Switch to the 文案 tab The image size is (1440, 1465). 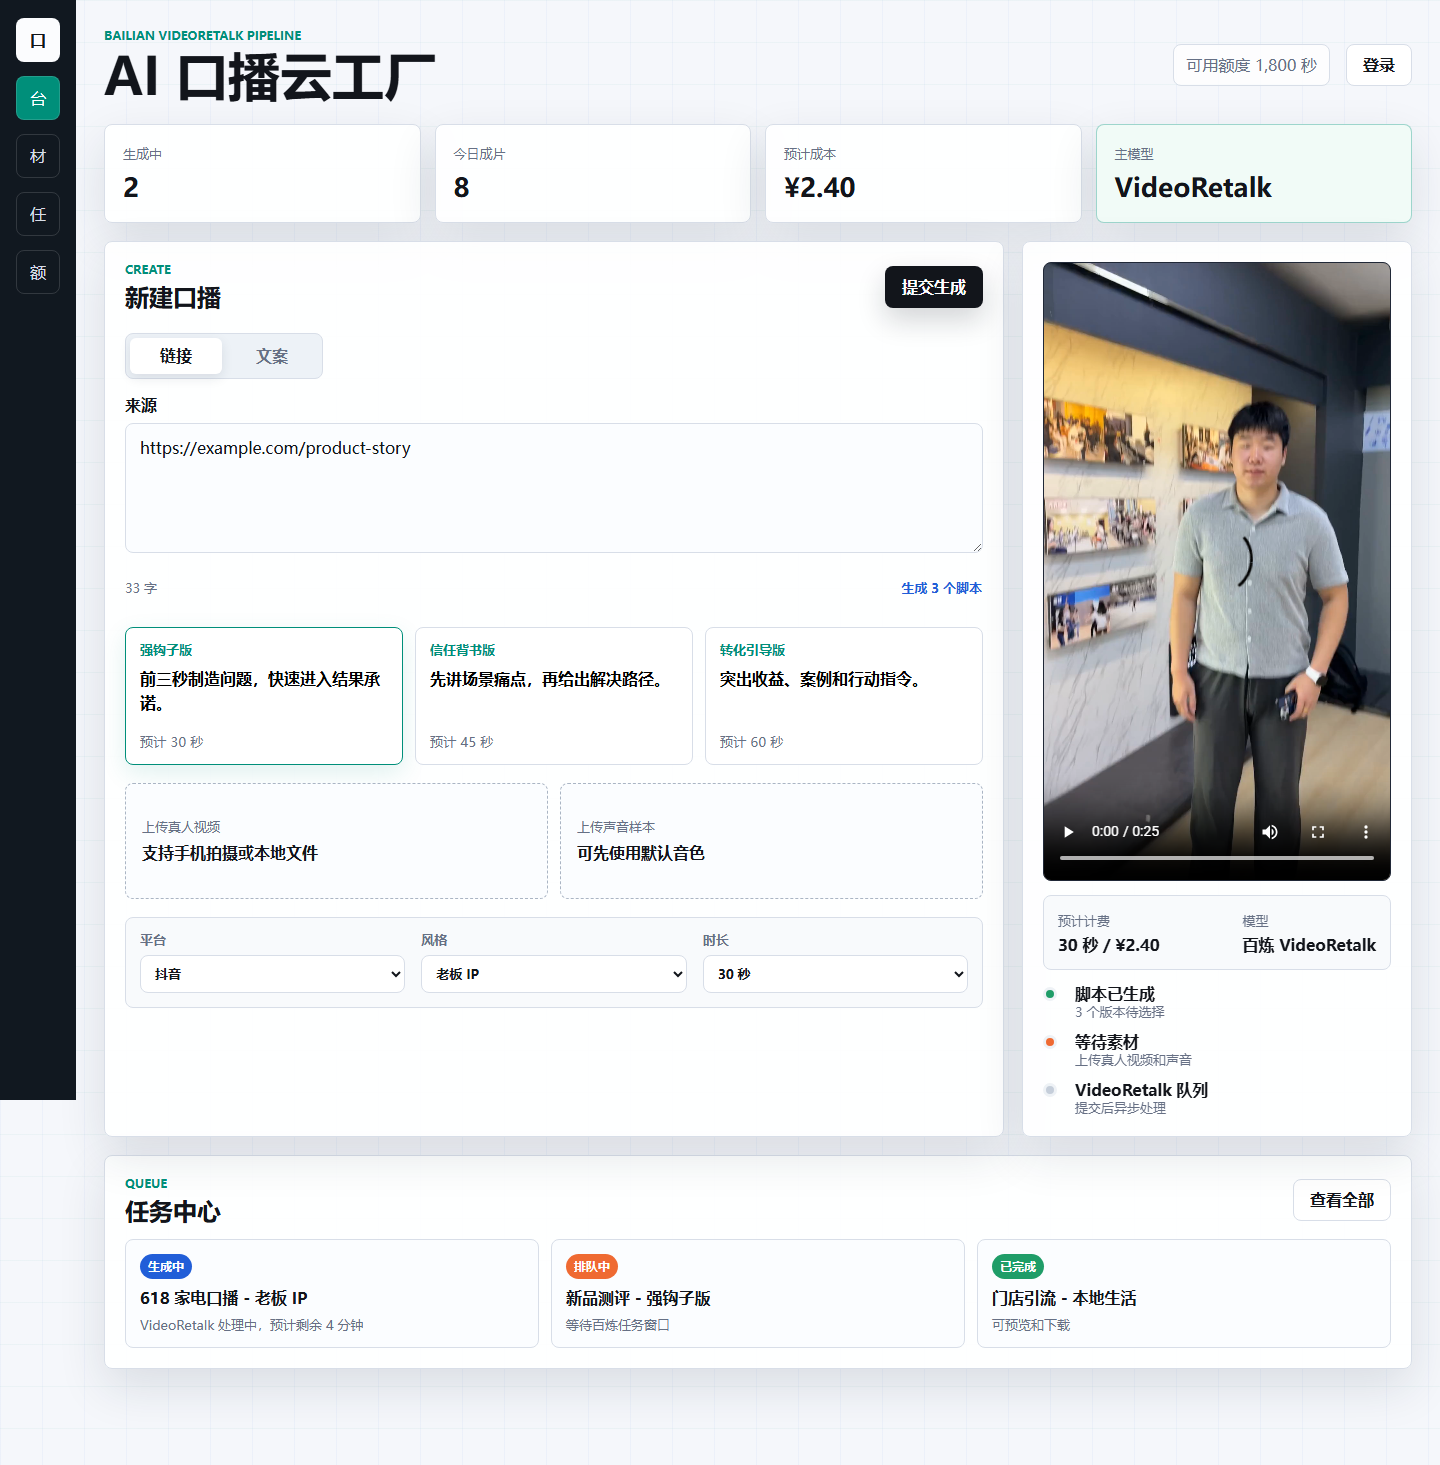point(272,356)
